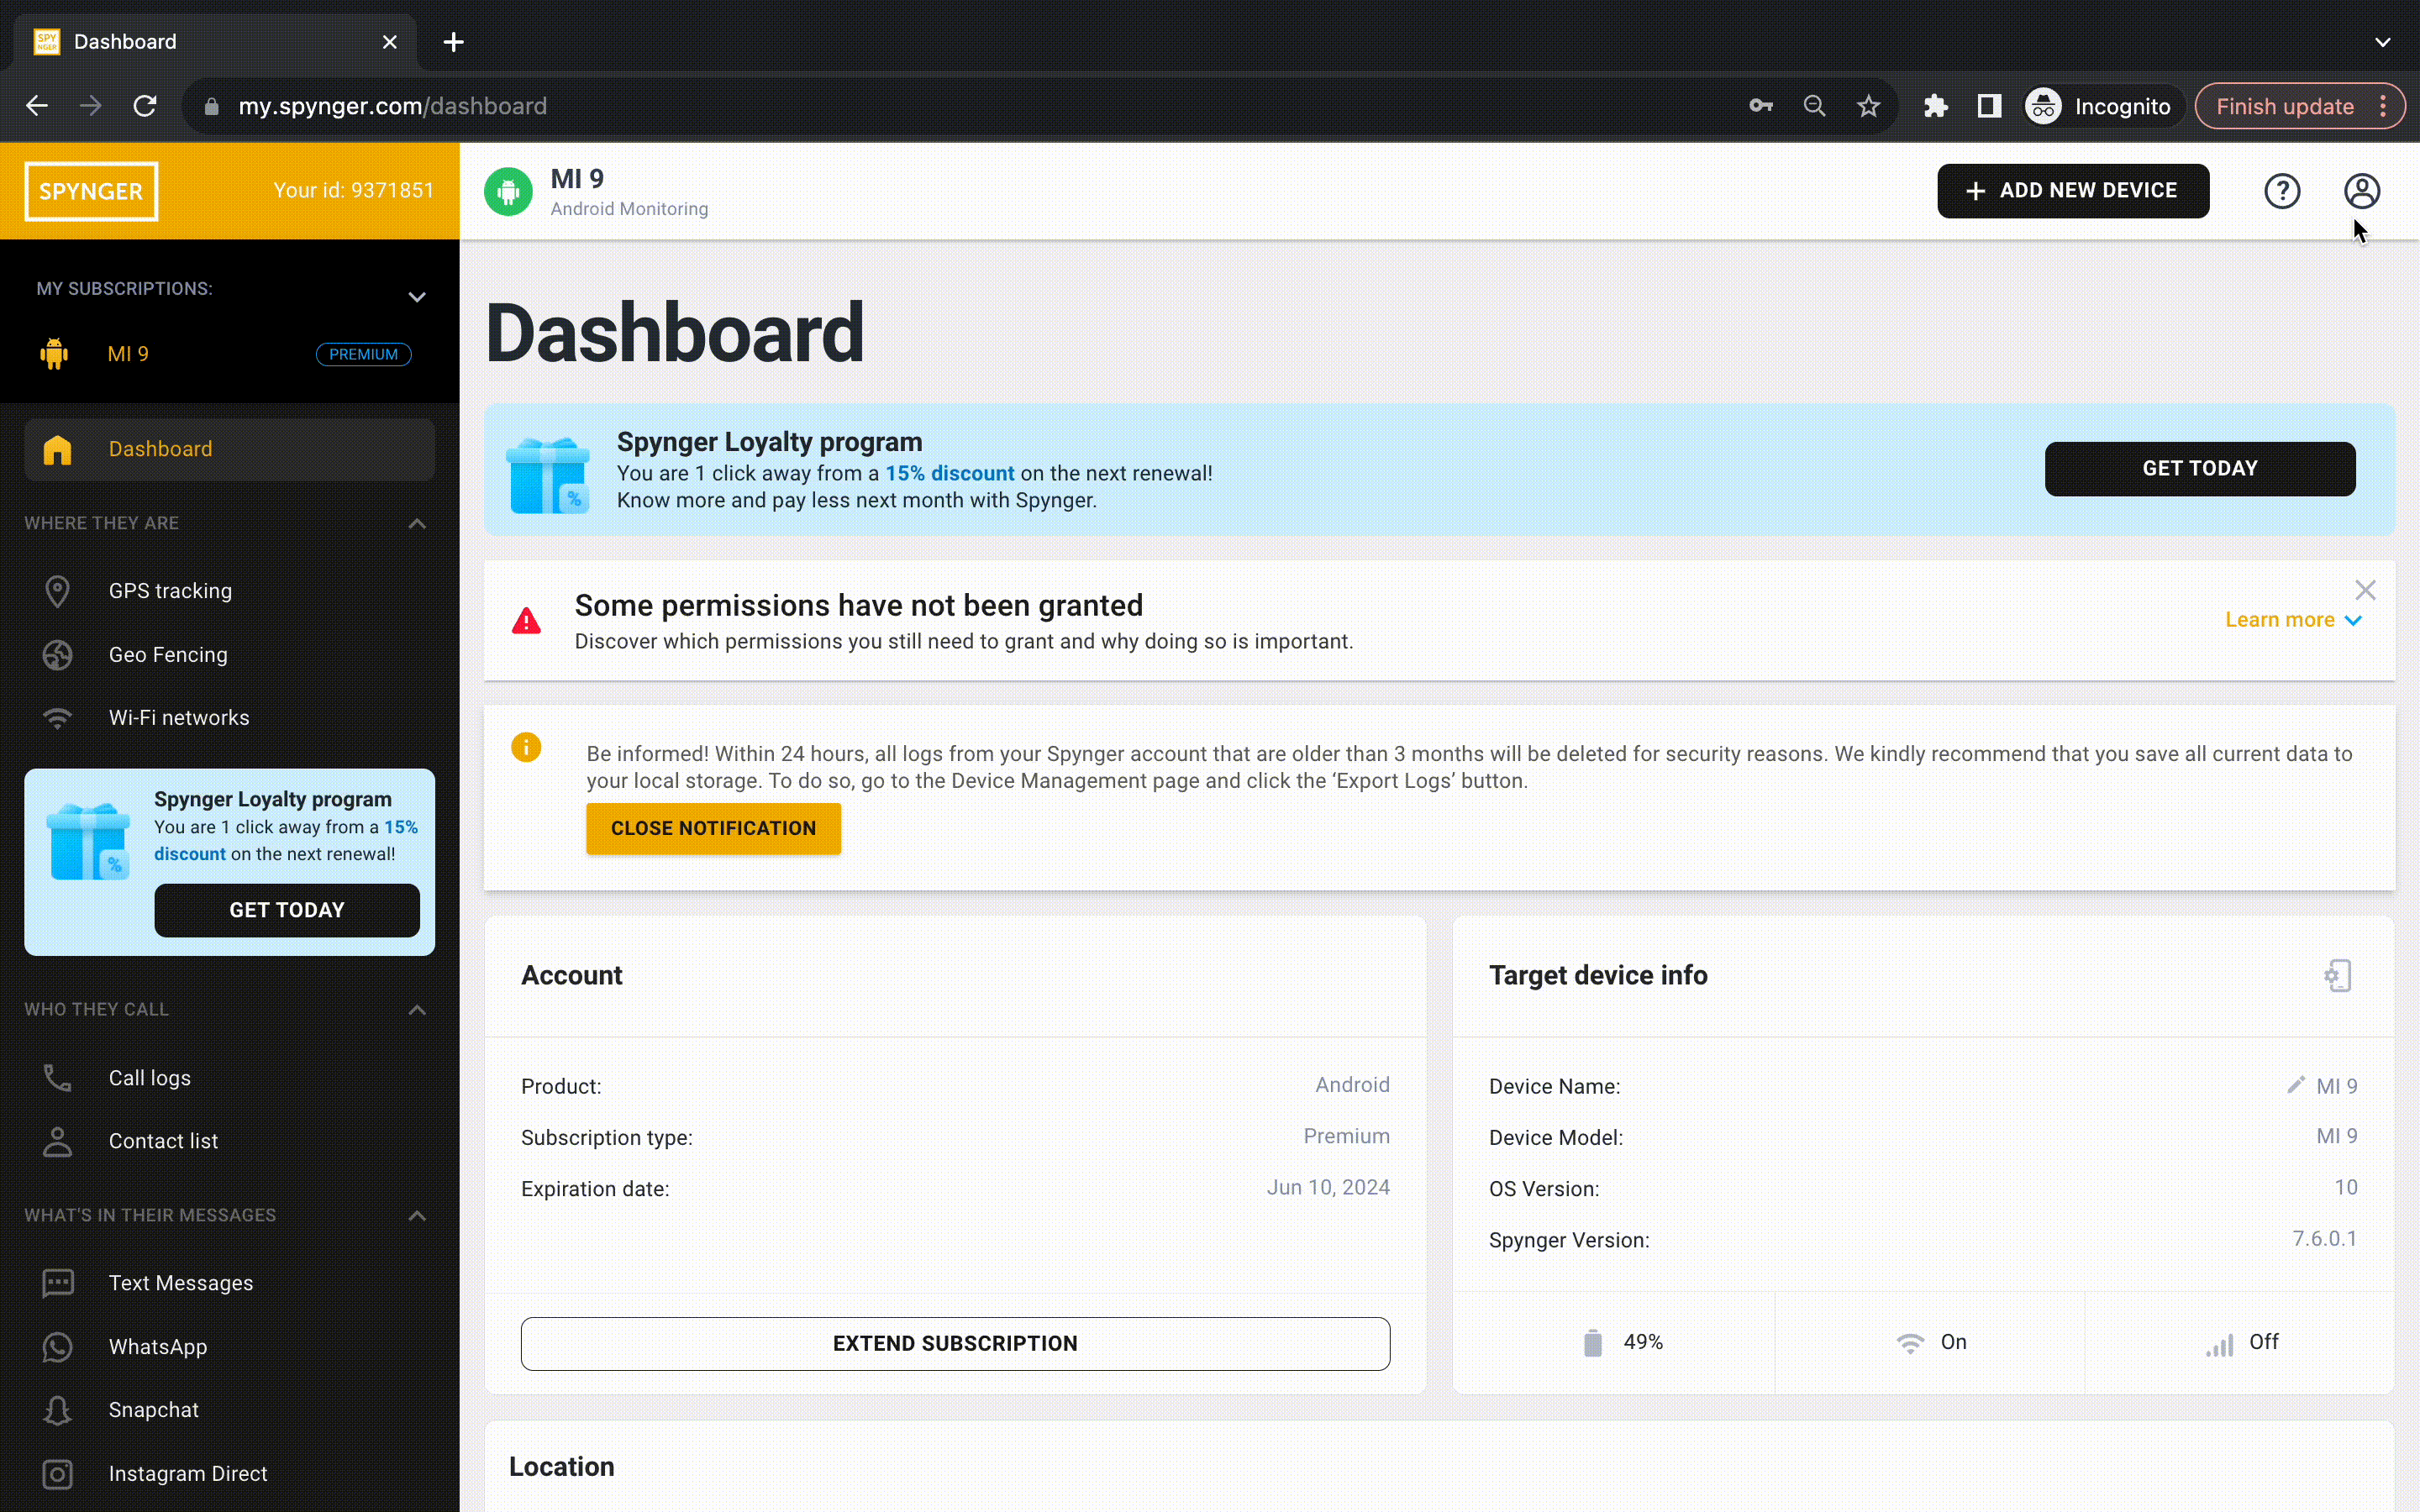Open Call logs section
This screenshot has width=2420, height=1512.
click(150, 1077)
